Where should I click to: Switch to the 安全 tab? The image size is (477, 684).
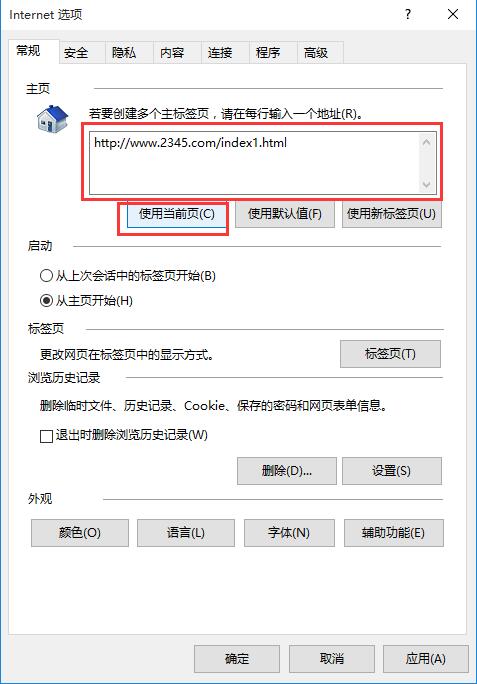[76, 53]
